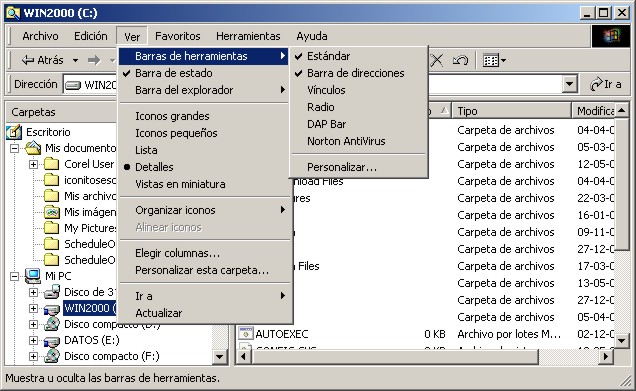Click the Atrás back arrow button
Image resolution: width=636 pixels, height=391 pixels.
[43, 60]
